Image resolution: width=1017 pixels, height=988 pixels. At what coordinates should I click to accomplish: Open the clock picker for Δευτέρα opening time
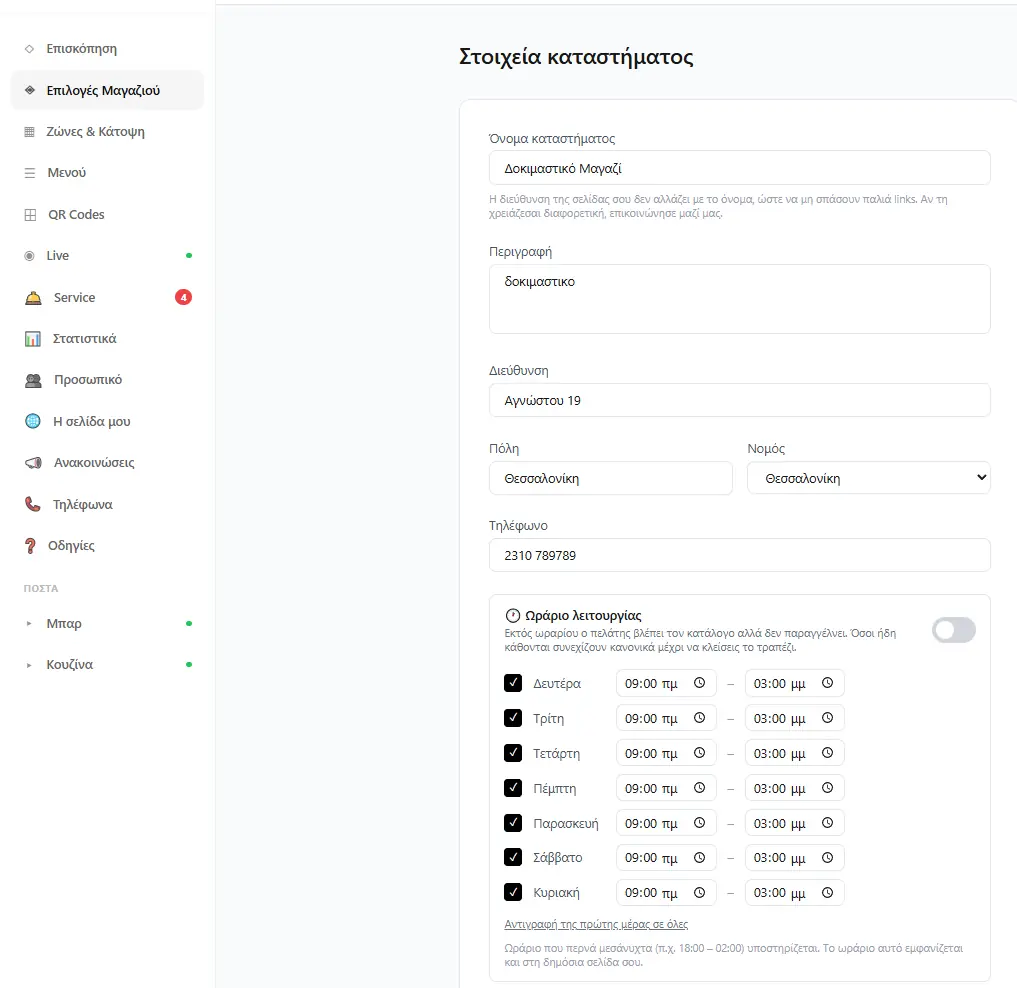pos(699,682)
